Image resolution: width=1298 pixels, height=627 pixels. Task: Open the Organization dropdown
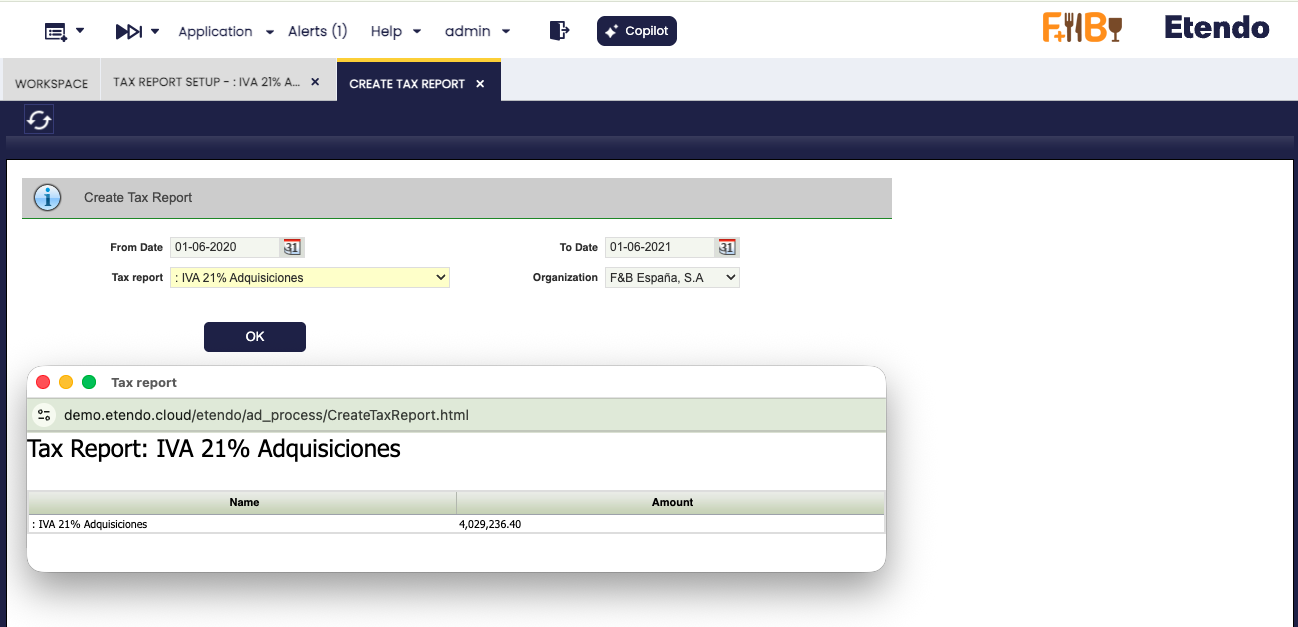672,277
